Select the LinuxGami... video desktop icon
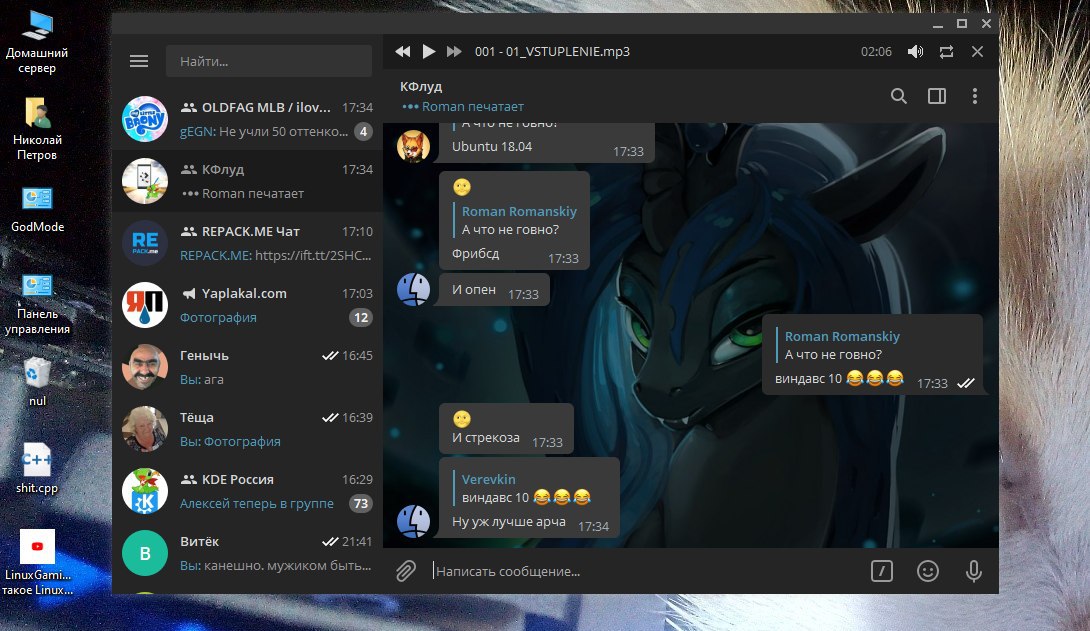 click(x=37, y=563)
